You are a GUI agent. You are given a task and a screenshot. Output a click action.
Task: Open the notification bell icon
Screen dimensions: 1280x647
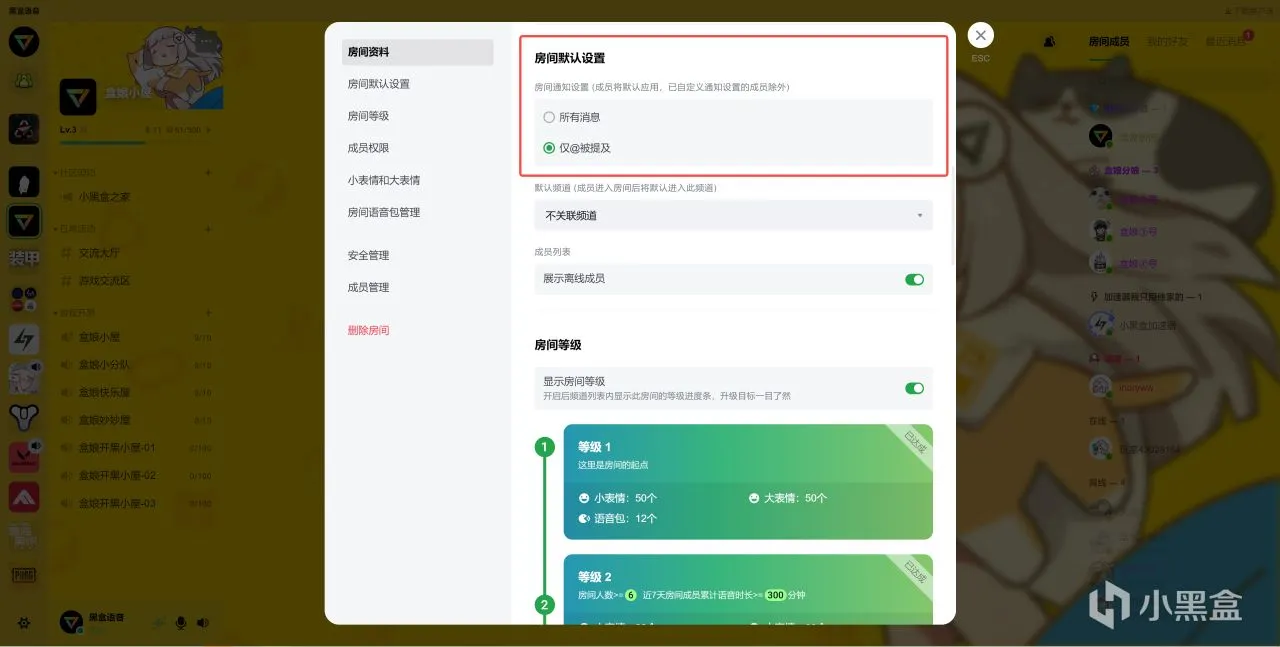click(1049, 42)
